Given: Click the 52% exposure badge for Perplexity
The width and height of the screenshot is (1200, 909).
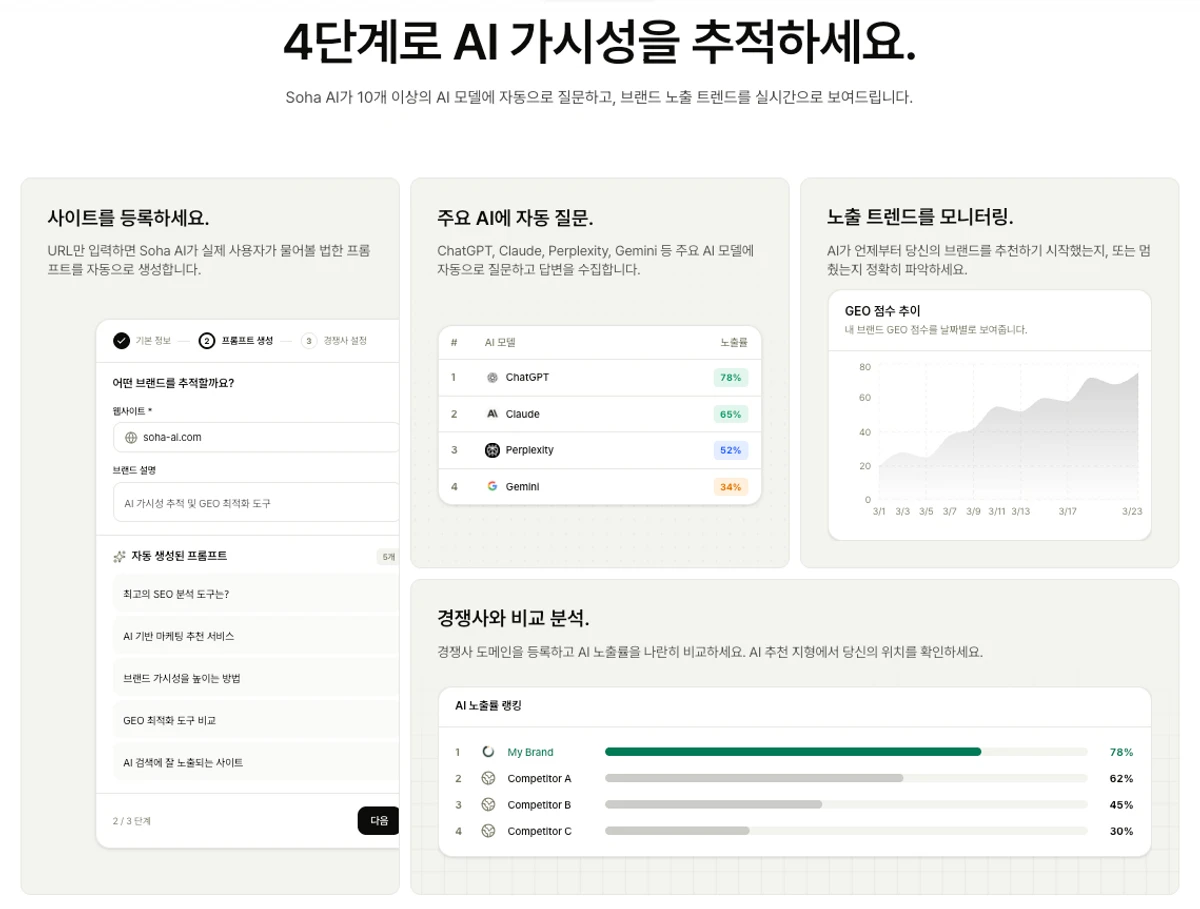Looking at the screenshot, I should point(731,450).
